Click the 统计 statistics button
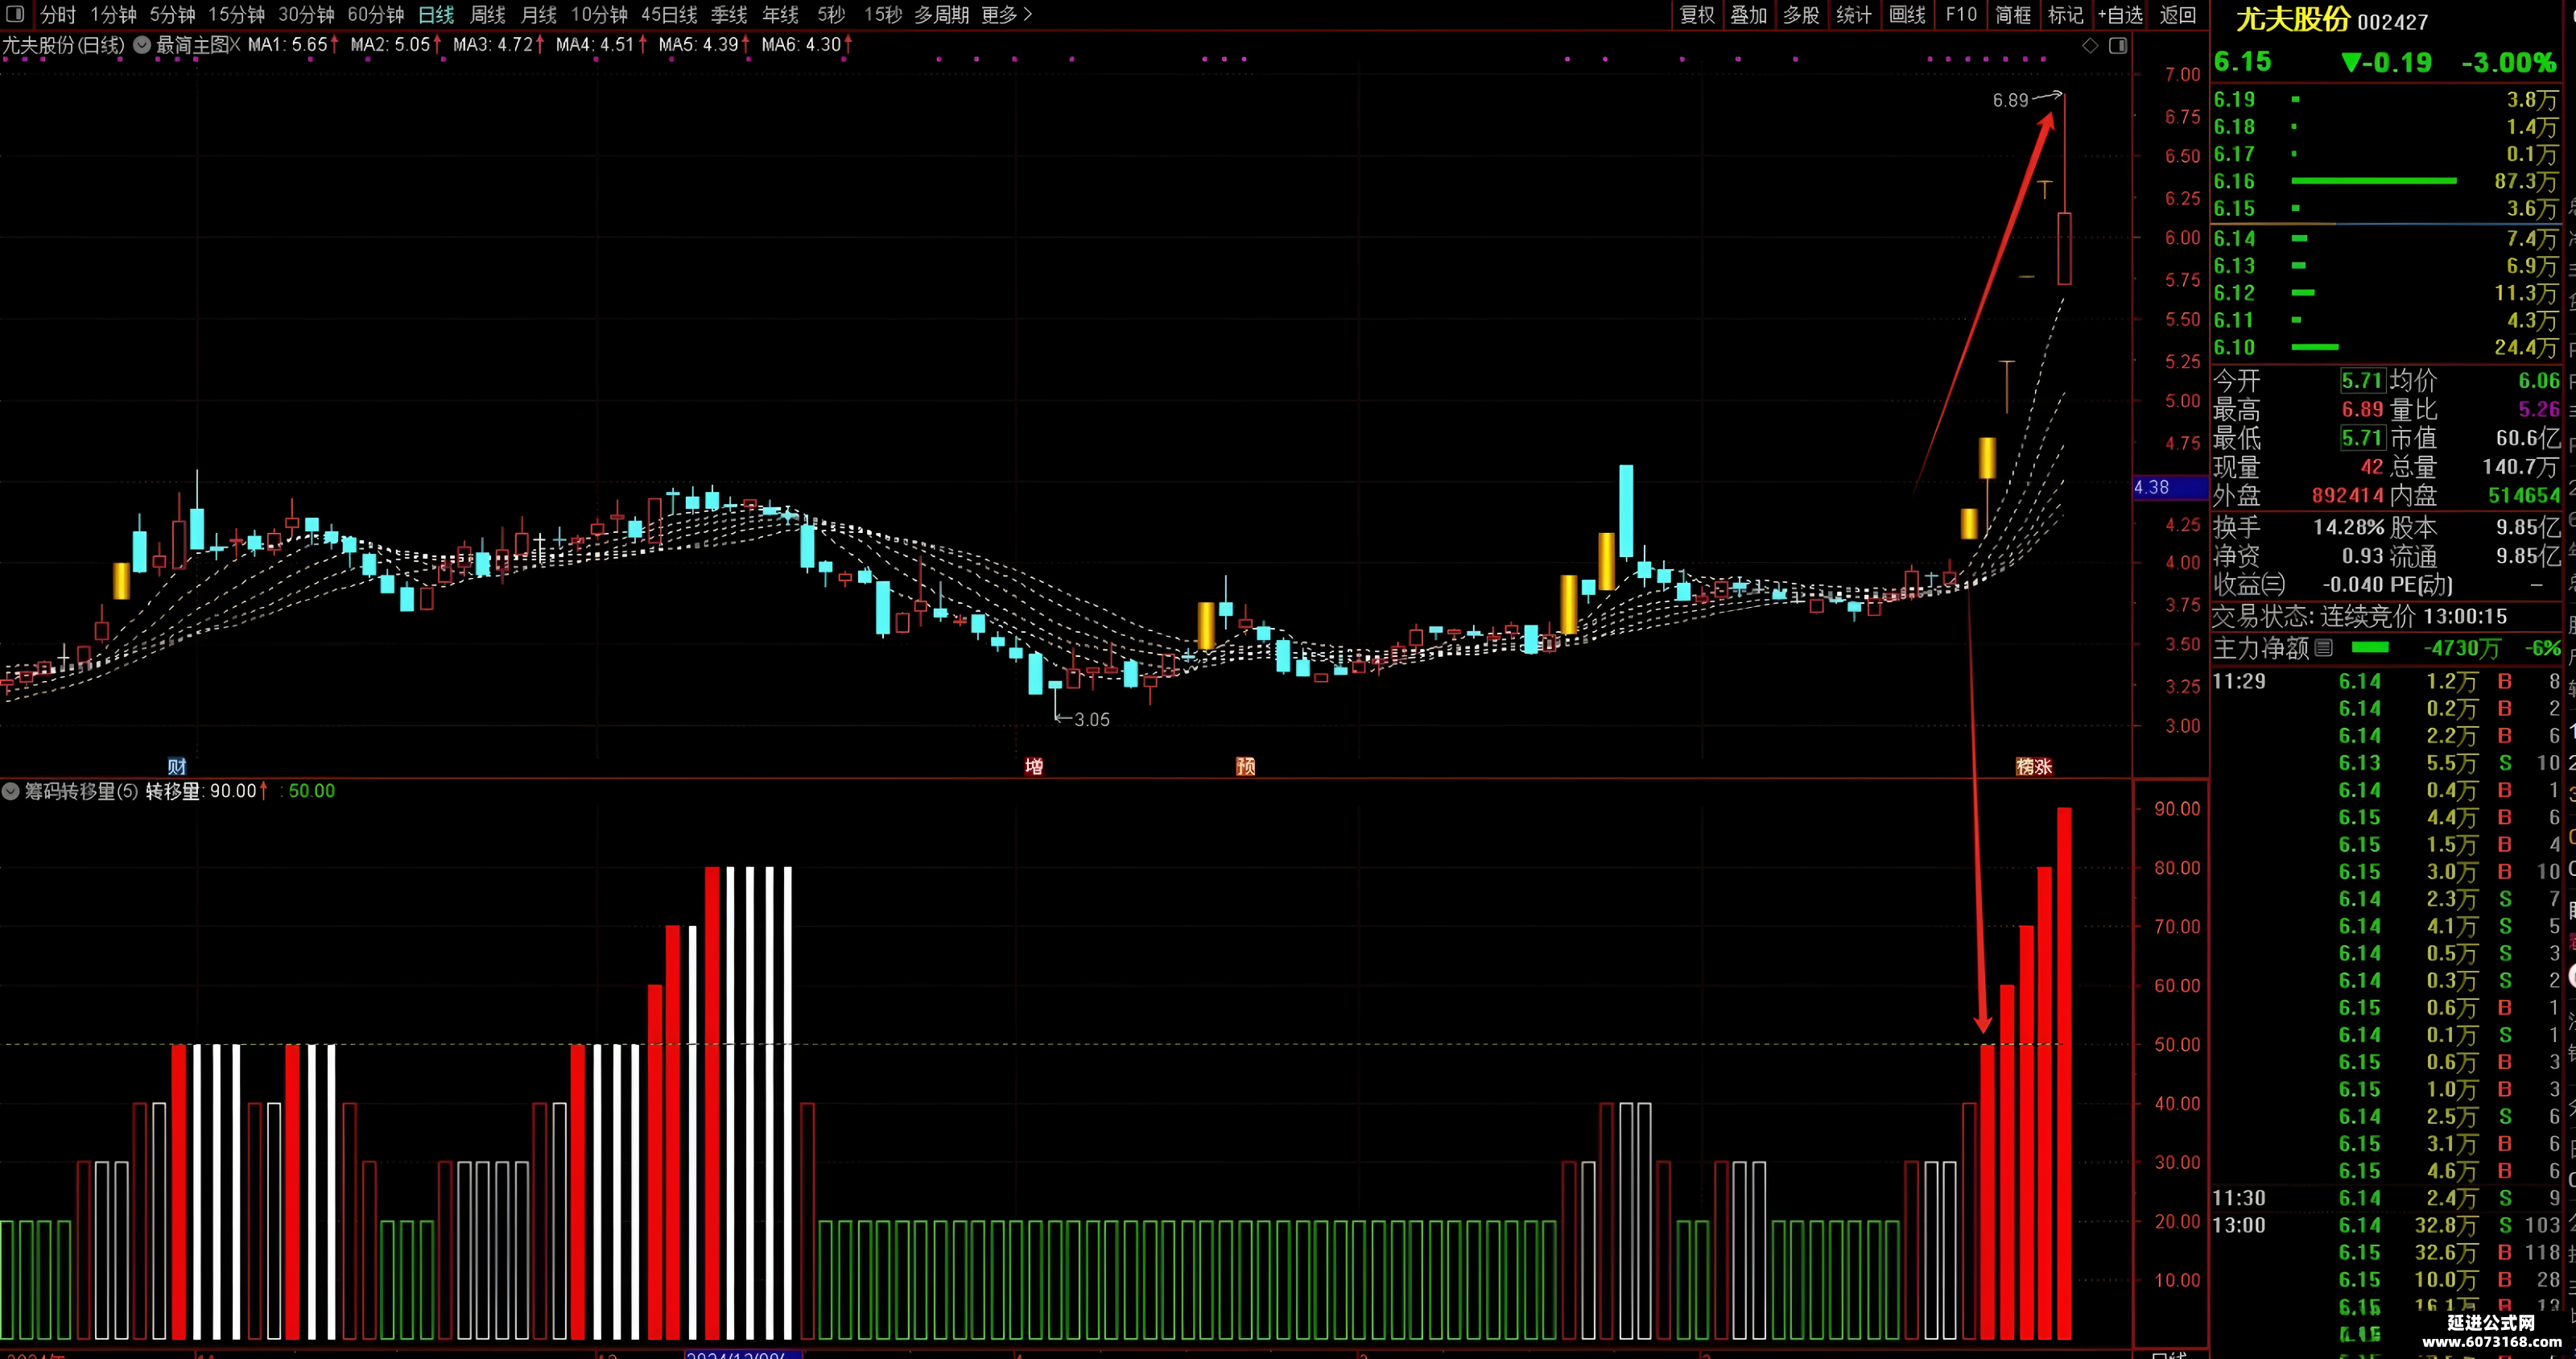This screenshot has height=1359, width=2576. 1853,15
